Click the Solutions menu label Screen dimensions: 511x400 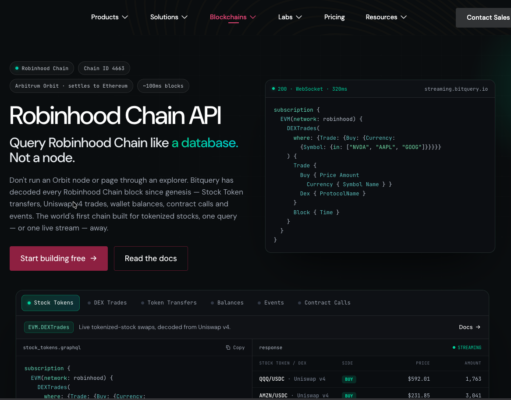[x=164, y=17]
